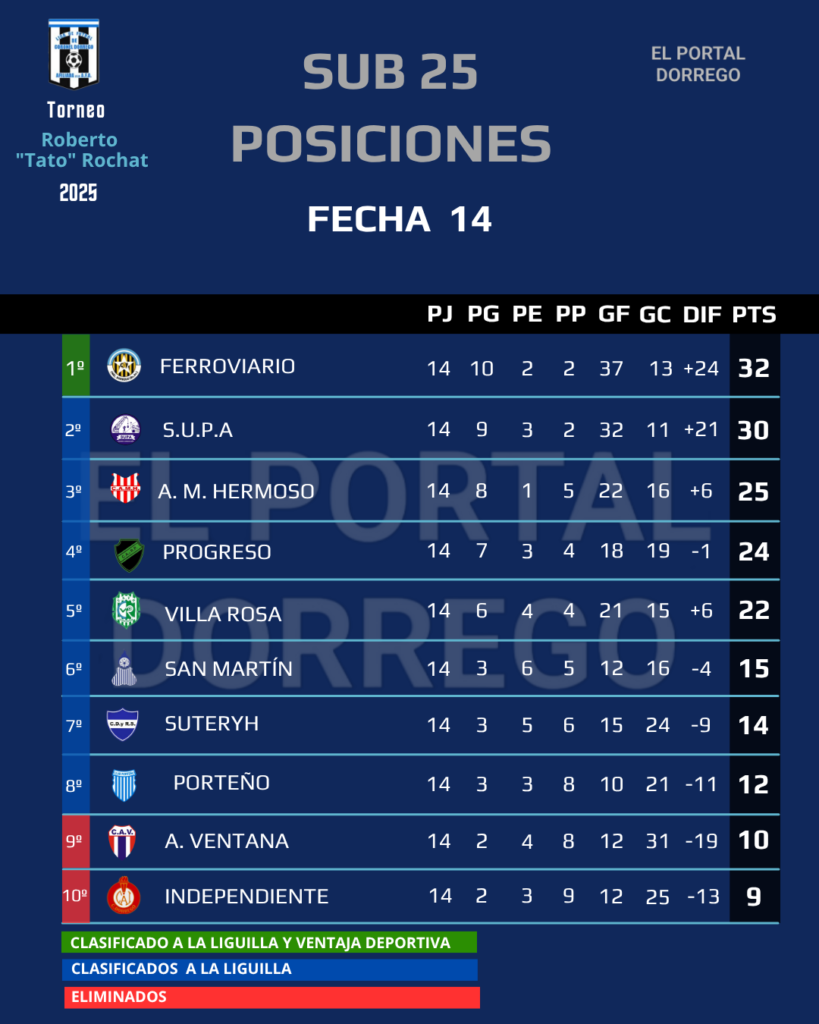819x1024 pixels.
Task: Click the FERROVIARIO team name
Action: [x=227, y=366]
